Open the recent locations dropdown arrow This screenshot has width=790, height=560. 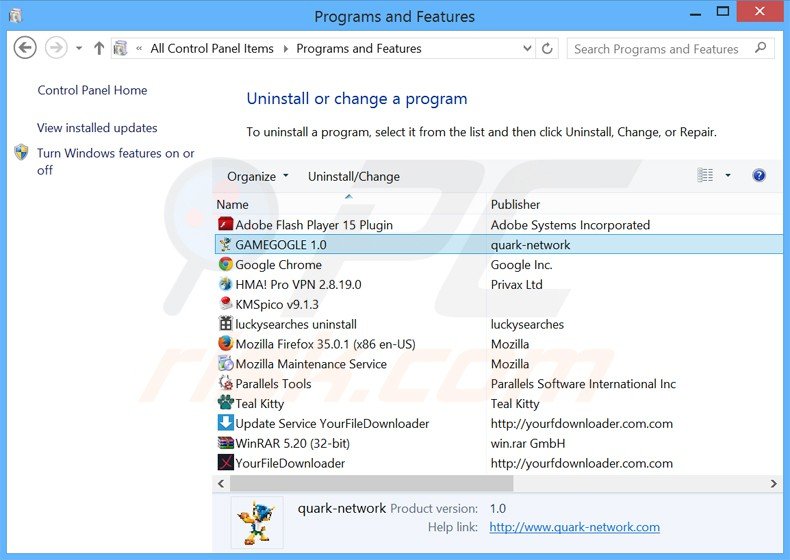tap(79, 48)
